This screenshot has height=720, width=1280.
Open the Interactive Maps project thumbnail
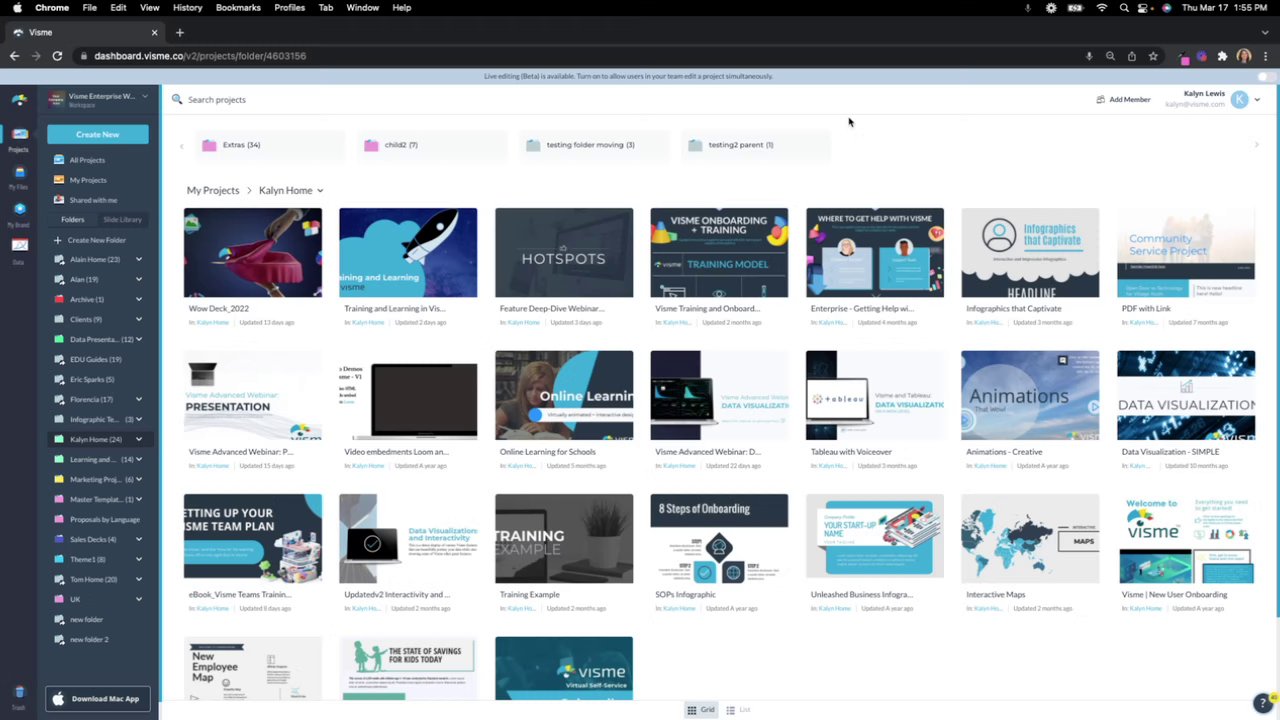pos(1030,539)
